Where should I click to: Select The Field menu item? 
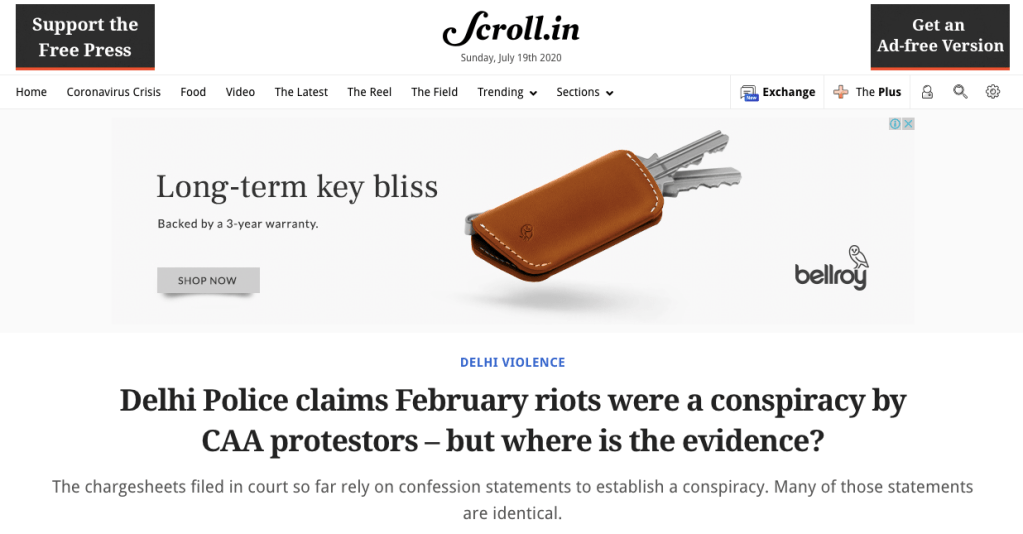tap(434, 92)
